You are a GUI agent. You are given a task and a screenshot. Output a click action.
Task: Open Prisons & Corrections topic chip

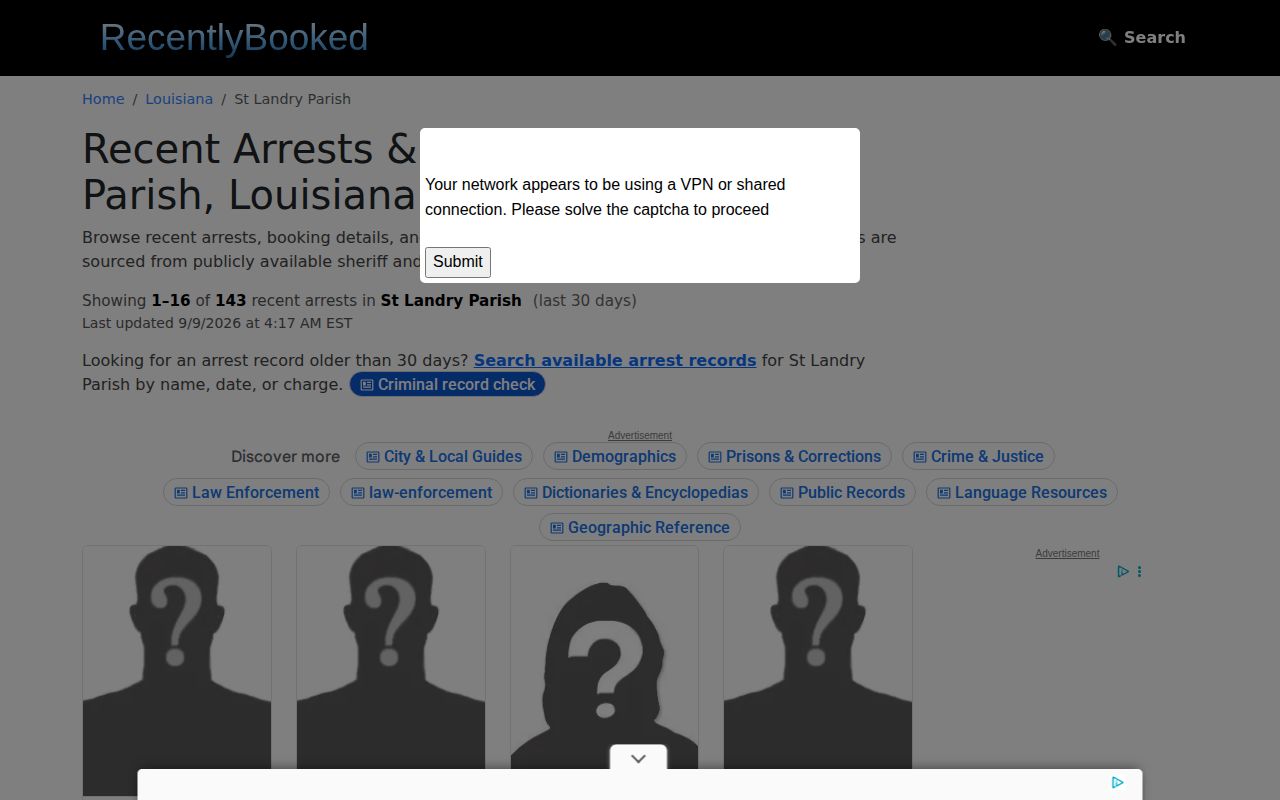(794, 457)
